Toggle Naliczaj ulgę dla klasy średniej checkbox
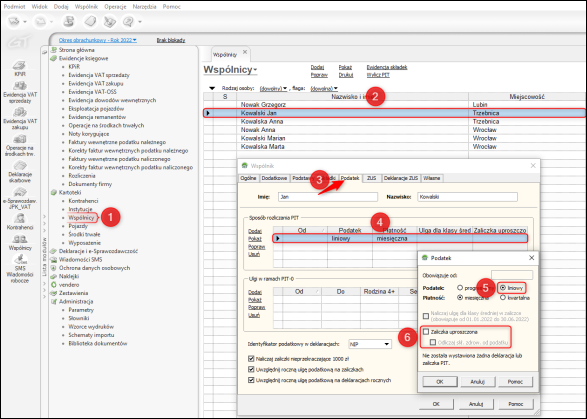 (x=426, y=316)
